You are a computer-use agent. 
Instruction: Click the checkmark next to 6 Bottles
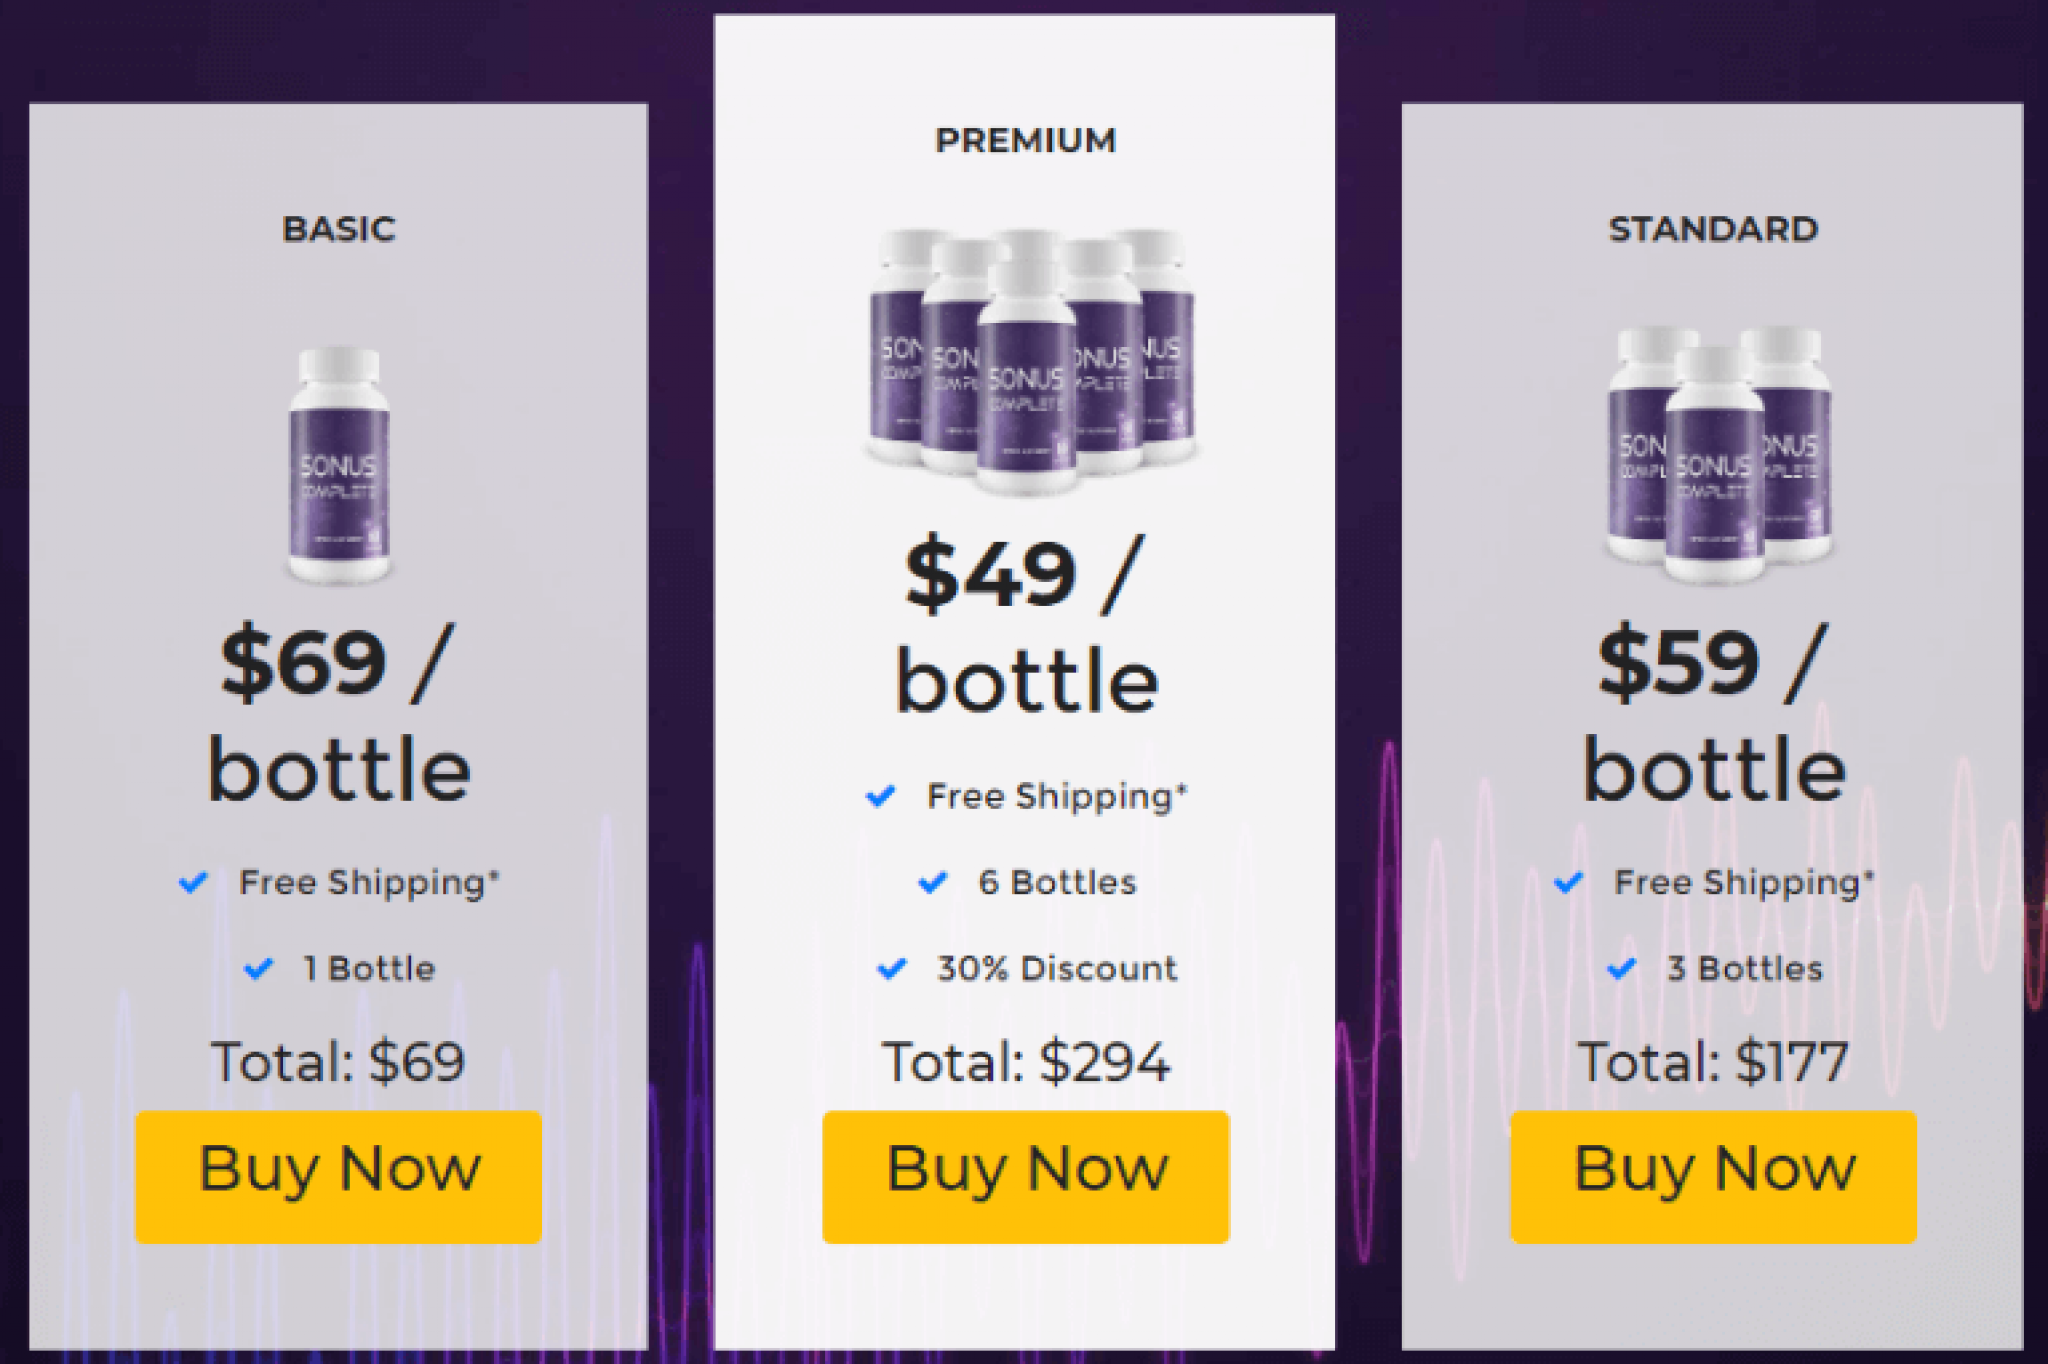click(931, 881)
